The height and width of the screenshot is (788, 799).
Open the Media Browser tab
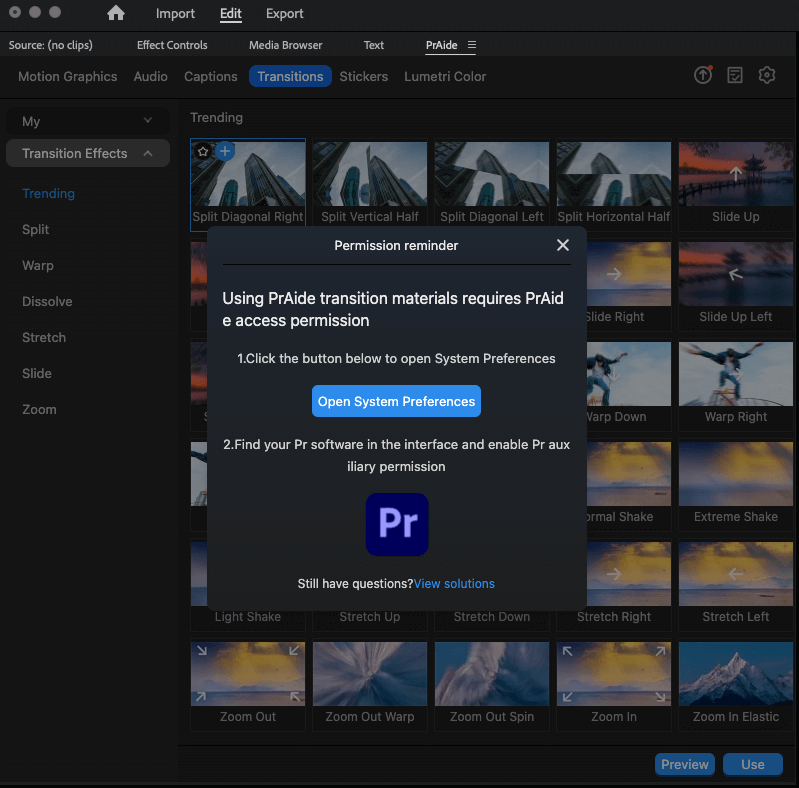point(285,45)
